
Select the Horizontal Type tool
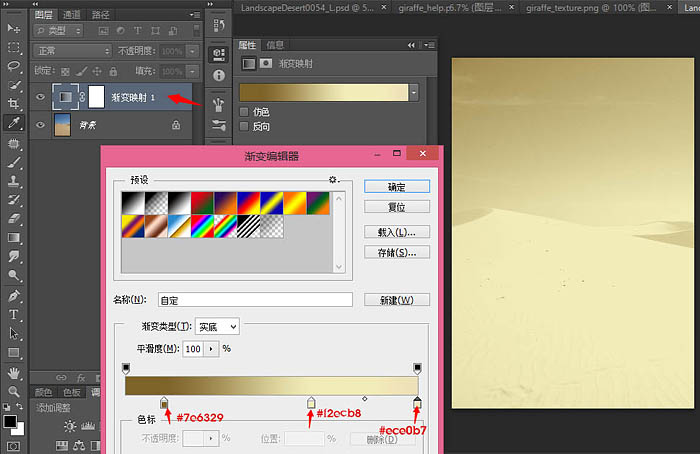[x=14, y=315]
